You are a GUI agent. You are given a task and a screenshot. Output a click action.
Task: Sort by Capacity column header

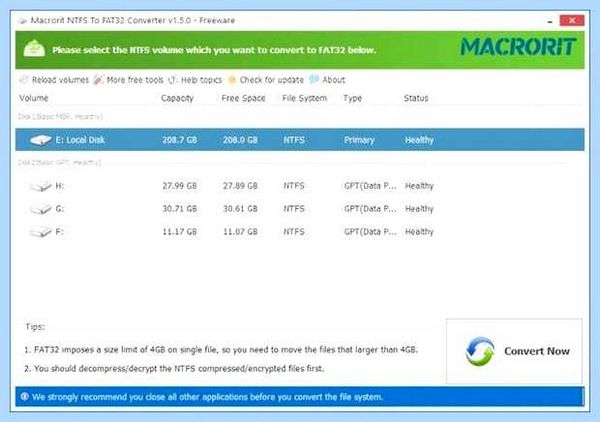click(177, 98)
